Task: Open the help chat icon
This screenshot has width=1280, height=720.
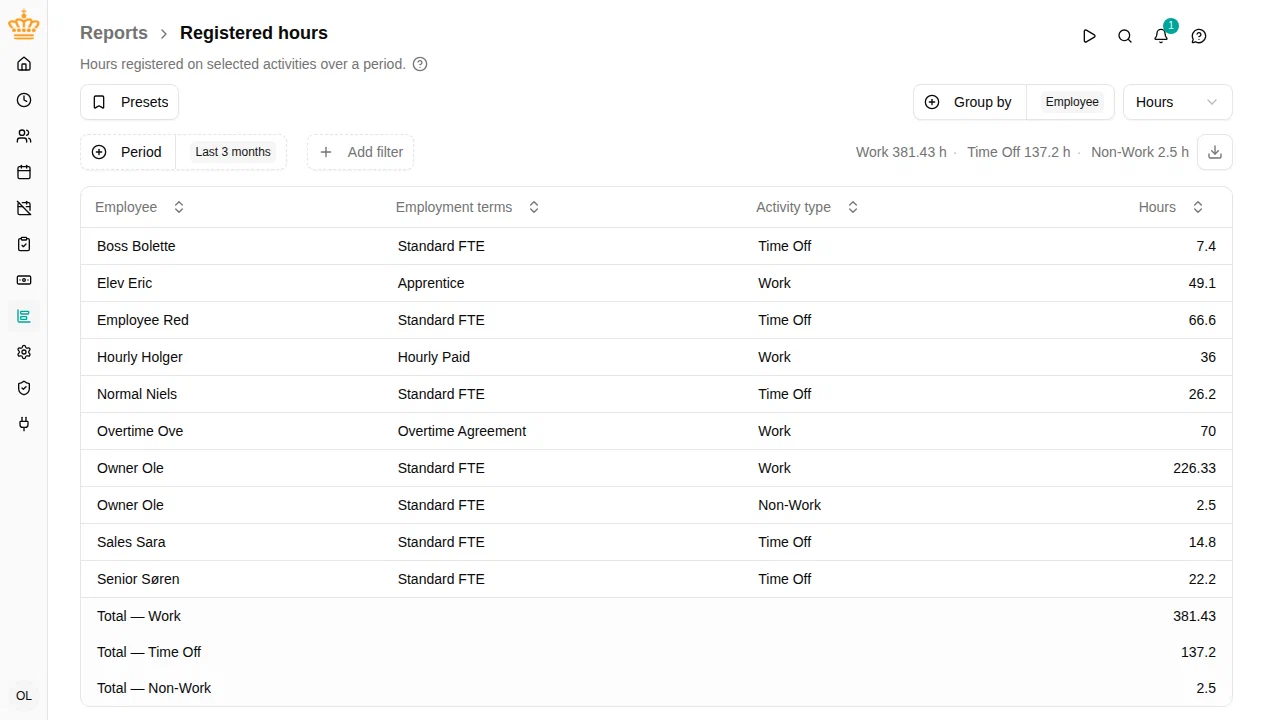Action: coord(1199,36)
